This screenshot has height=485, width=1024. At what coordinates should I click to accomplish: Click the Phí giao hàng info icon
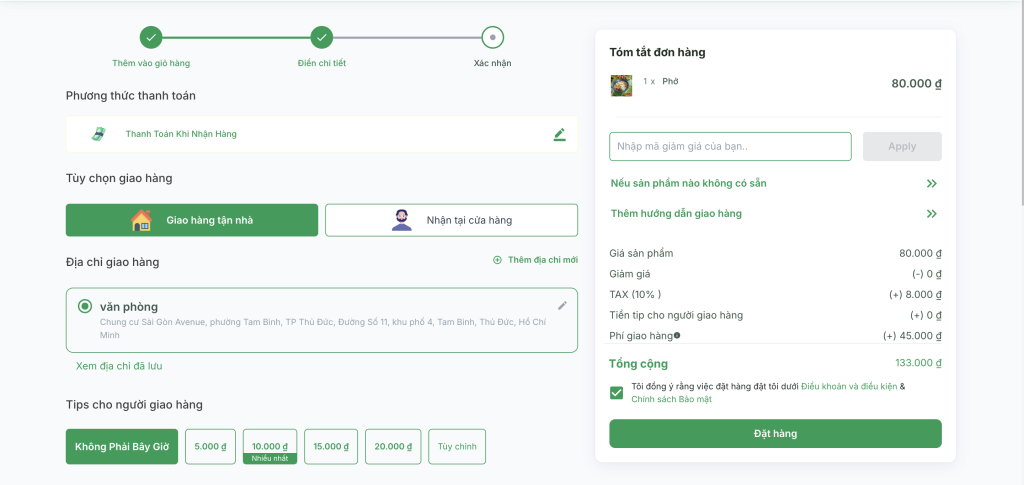click(677, 336)
